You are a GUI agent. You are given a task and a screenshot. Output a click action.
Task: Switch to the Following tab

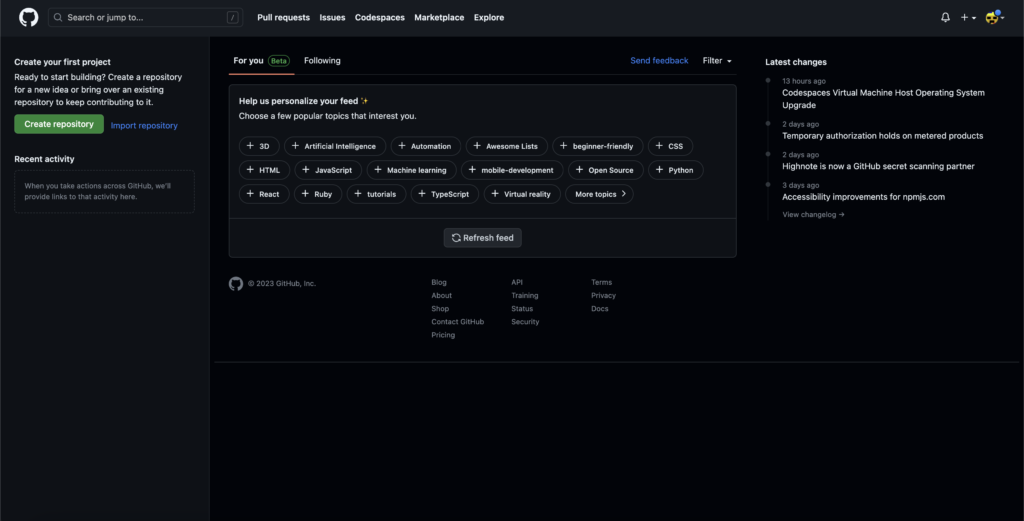[322, 61]
